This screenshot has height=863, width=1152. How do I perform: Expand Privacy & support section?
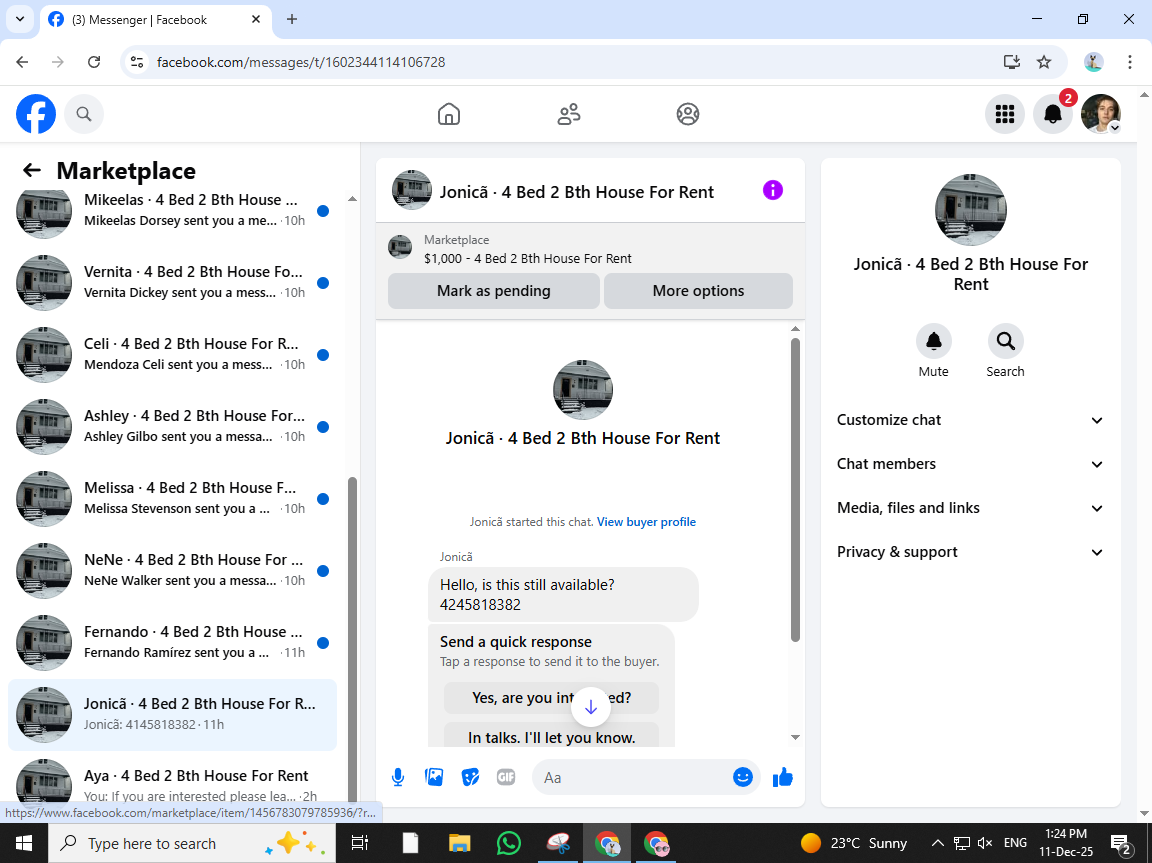pyautogui.click(x=970, y=552)
